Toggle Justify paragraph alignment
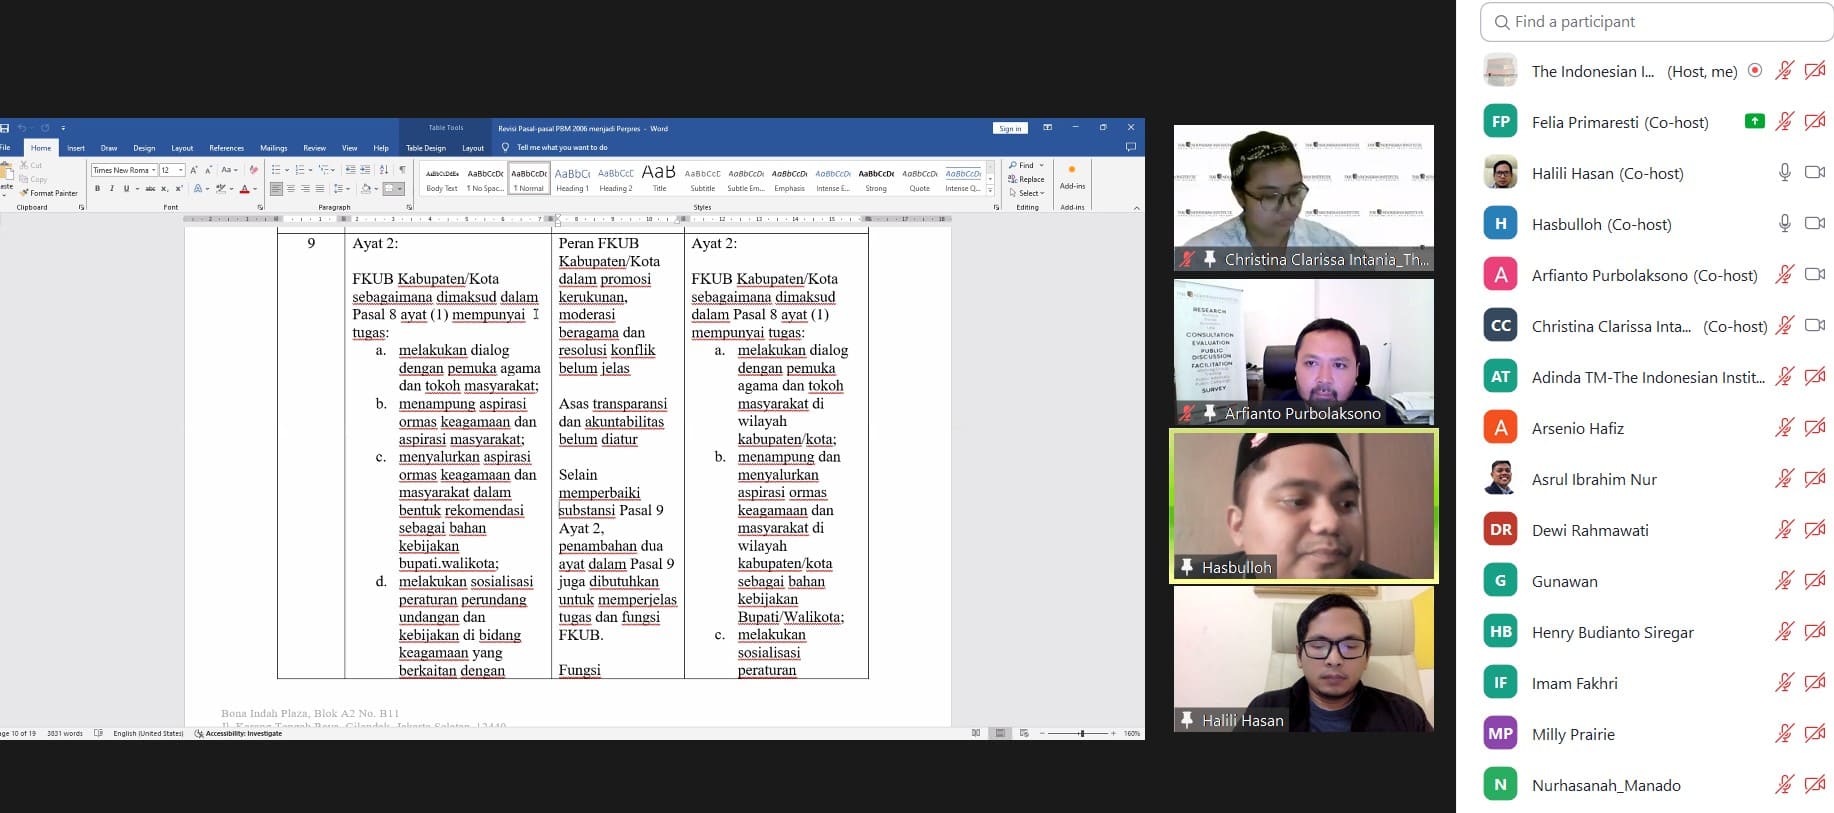This screenshot has width=1834, height=813. tap(320, 188)
